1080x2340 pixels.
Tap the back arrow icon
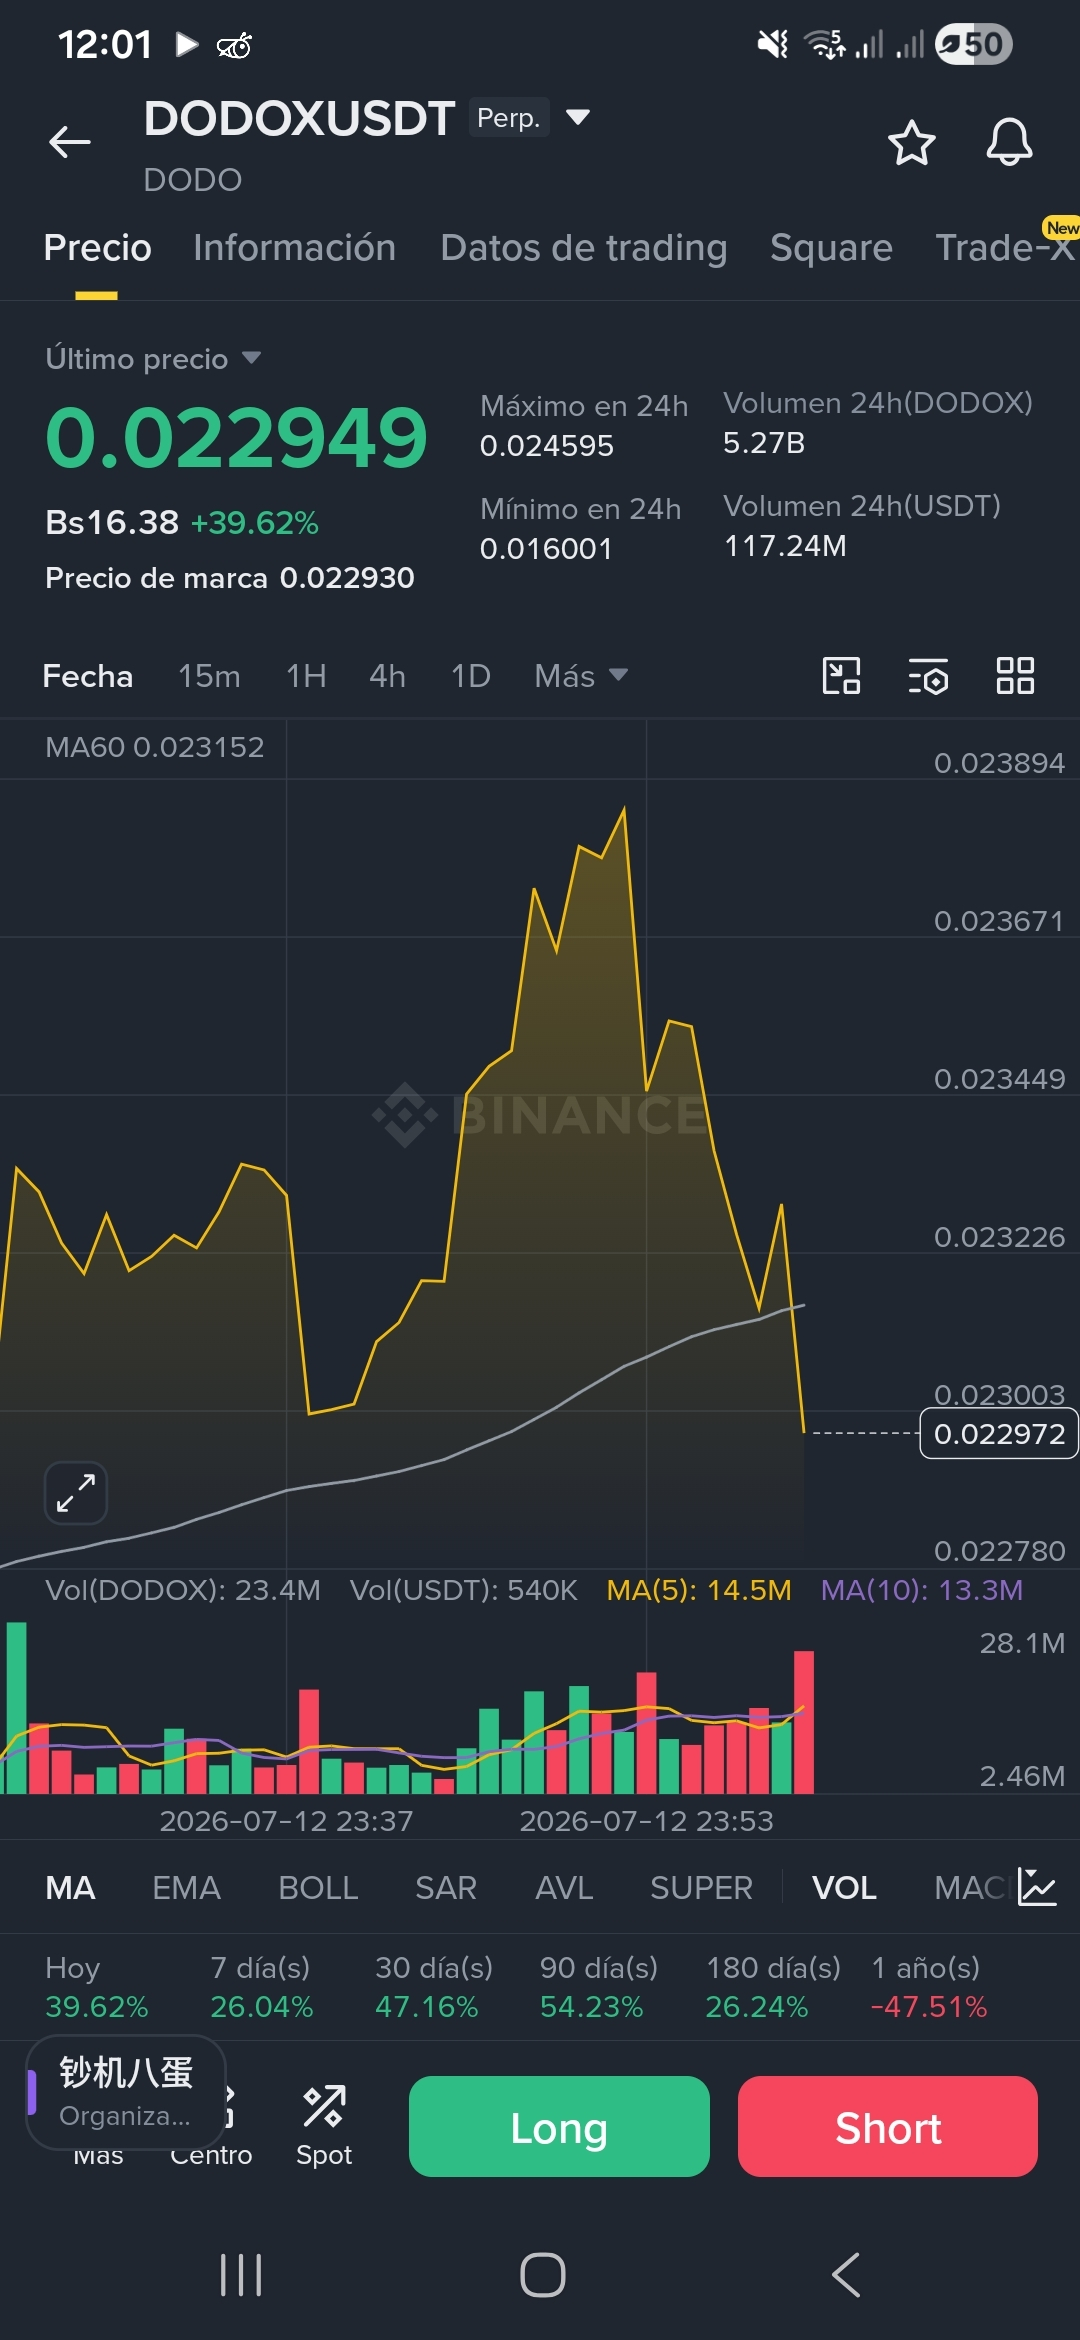pyautogui.click(x=70, y=142)
